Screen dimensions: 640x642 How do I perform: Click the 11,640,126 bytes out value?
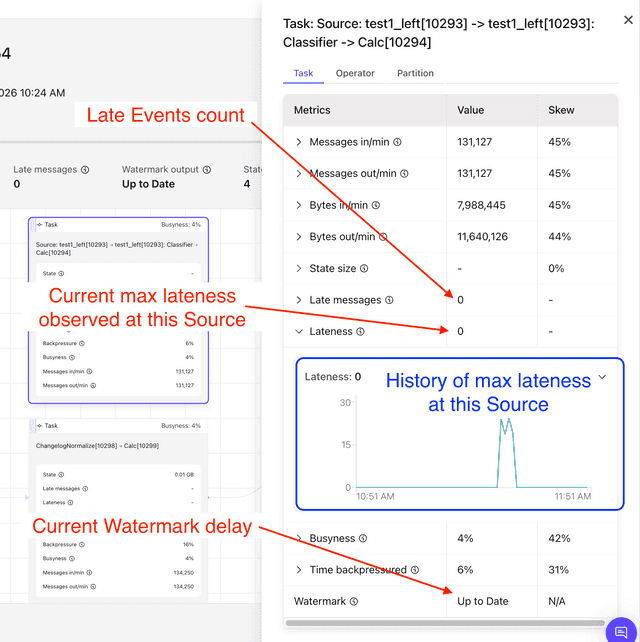point(482,237)
